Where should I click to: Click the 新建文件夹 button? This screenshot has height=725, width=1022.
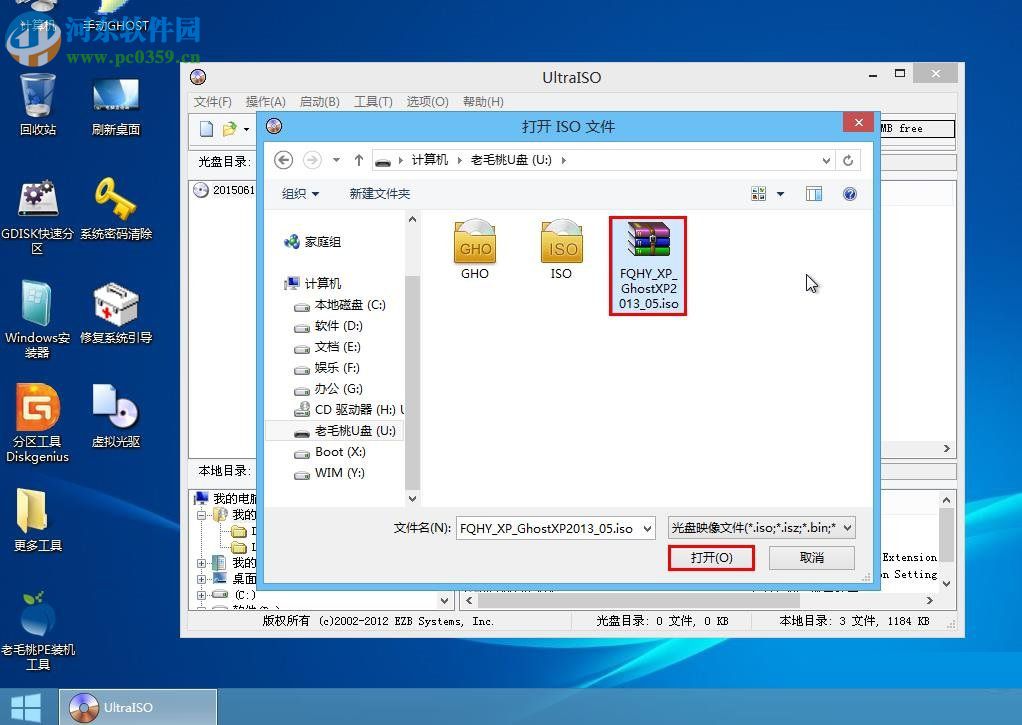point(379,193)
